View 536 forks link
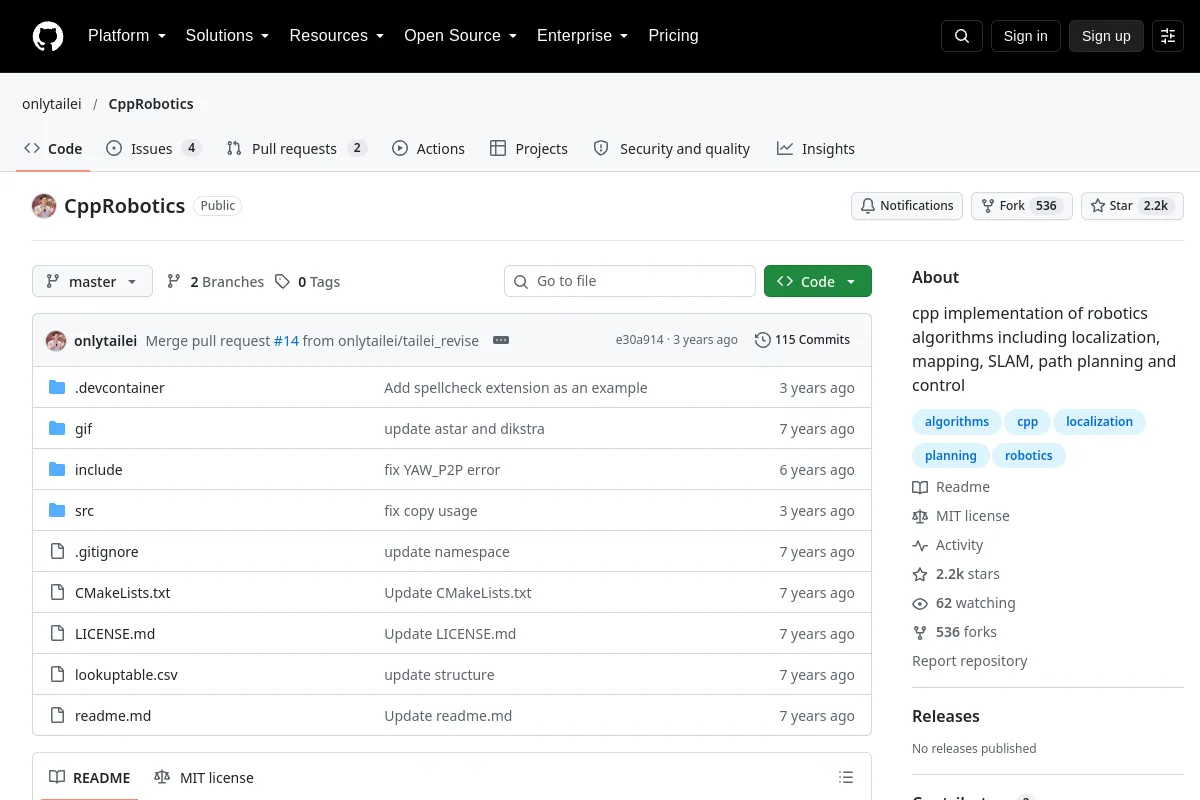Screen dimensions: 1200x800 (x=954, y=632)
